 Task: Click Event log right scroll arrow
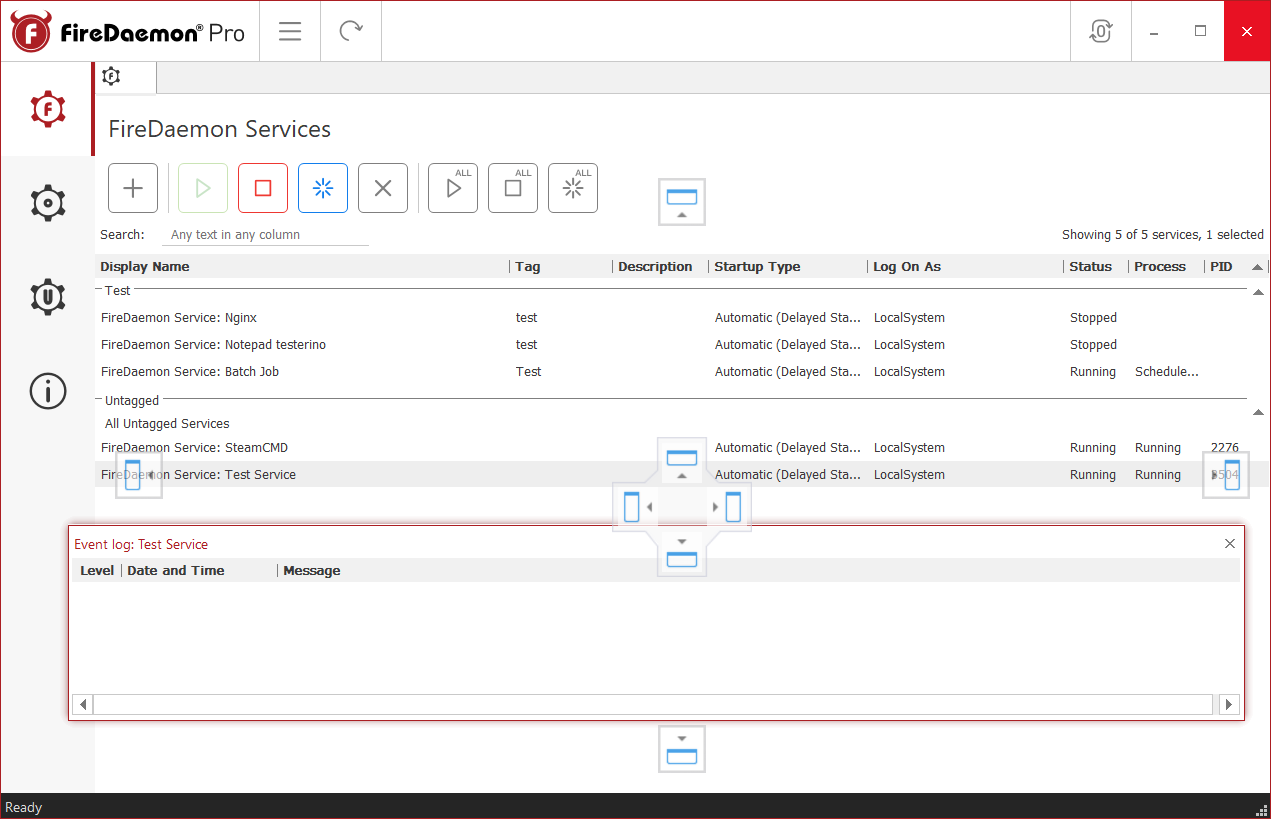pos(1230,705)
